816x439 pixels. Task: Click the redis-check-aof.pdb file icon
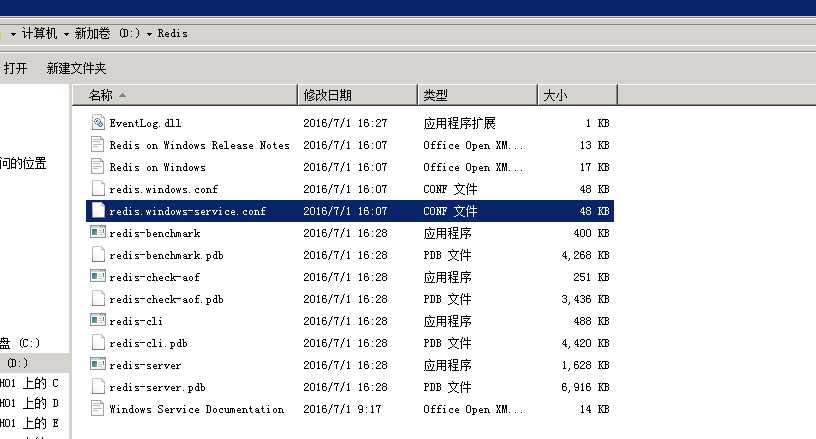pos(97,299)
